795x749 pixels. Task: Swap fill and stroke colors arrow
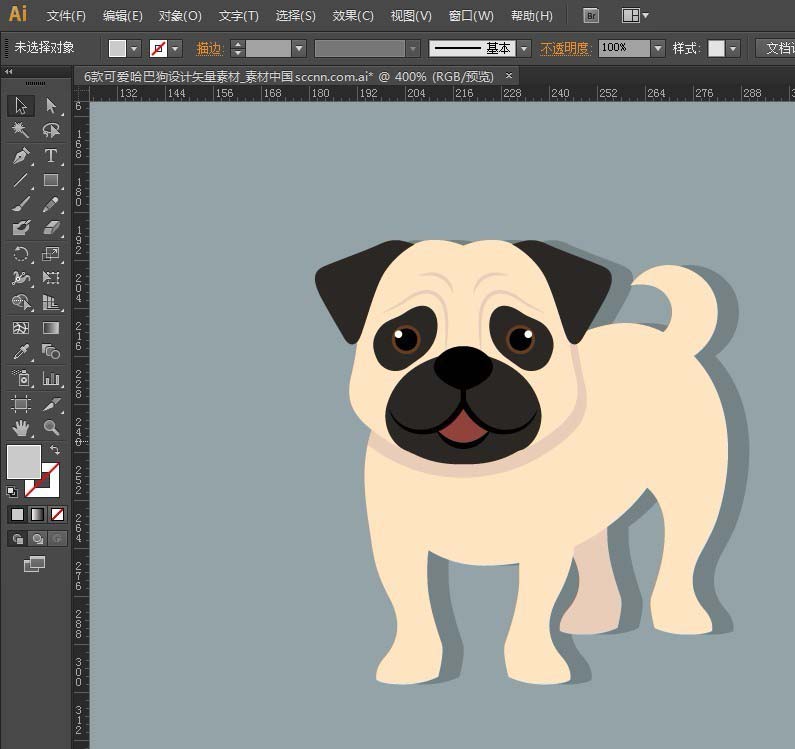[x=55, y=451]
